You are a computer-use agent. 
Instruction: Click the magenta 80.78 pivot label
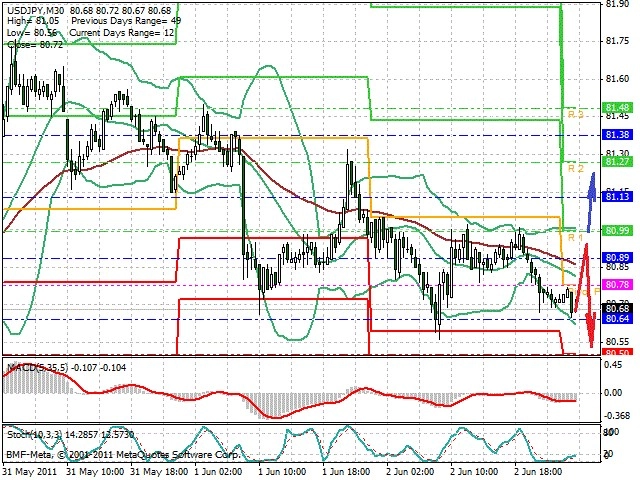tap(617, 284)
